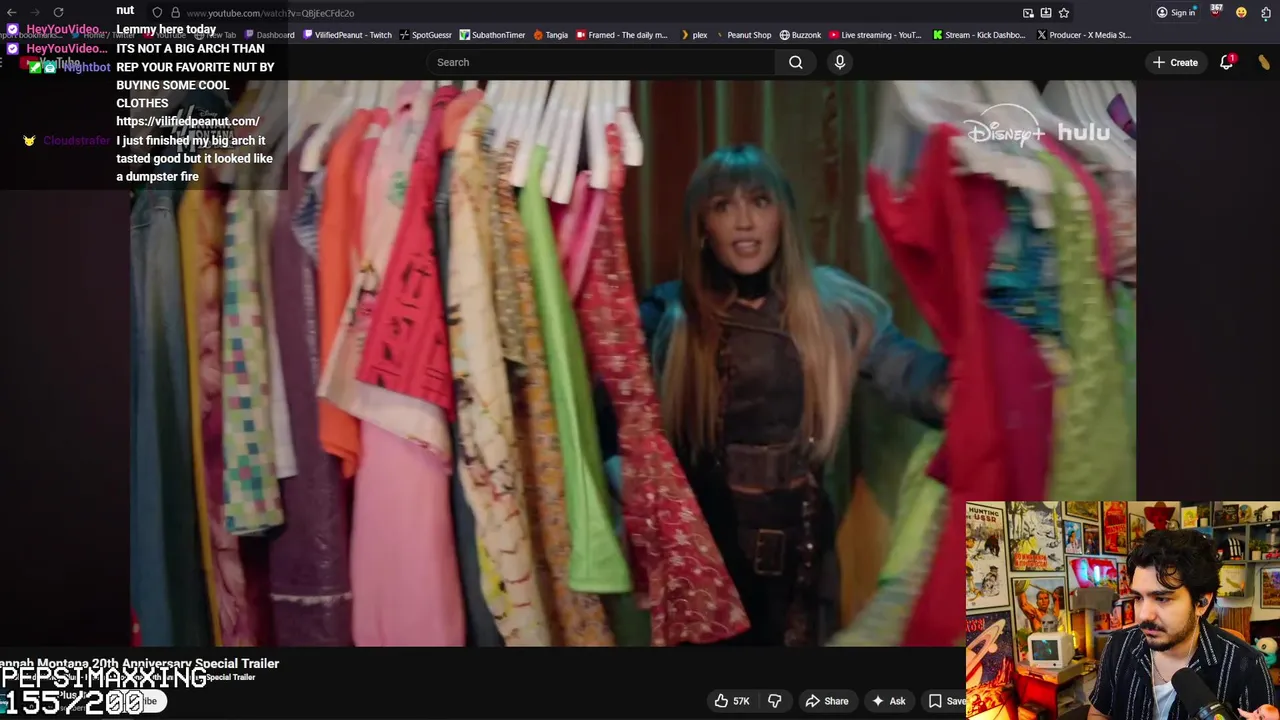Click the browser Sign in profile button
Viewport: 1280px width, 720px height.
coord(1176,13)
